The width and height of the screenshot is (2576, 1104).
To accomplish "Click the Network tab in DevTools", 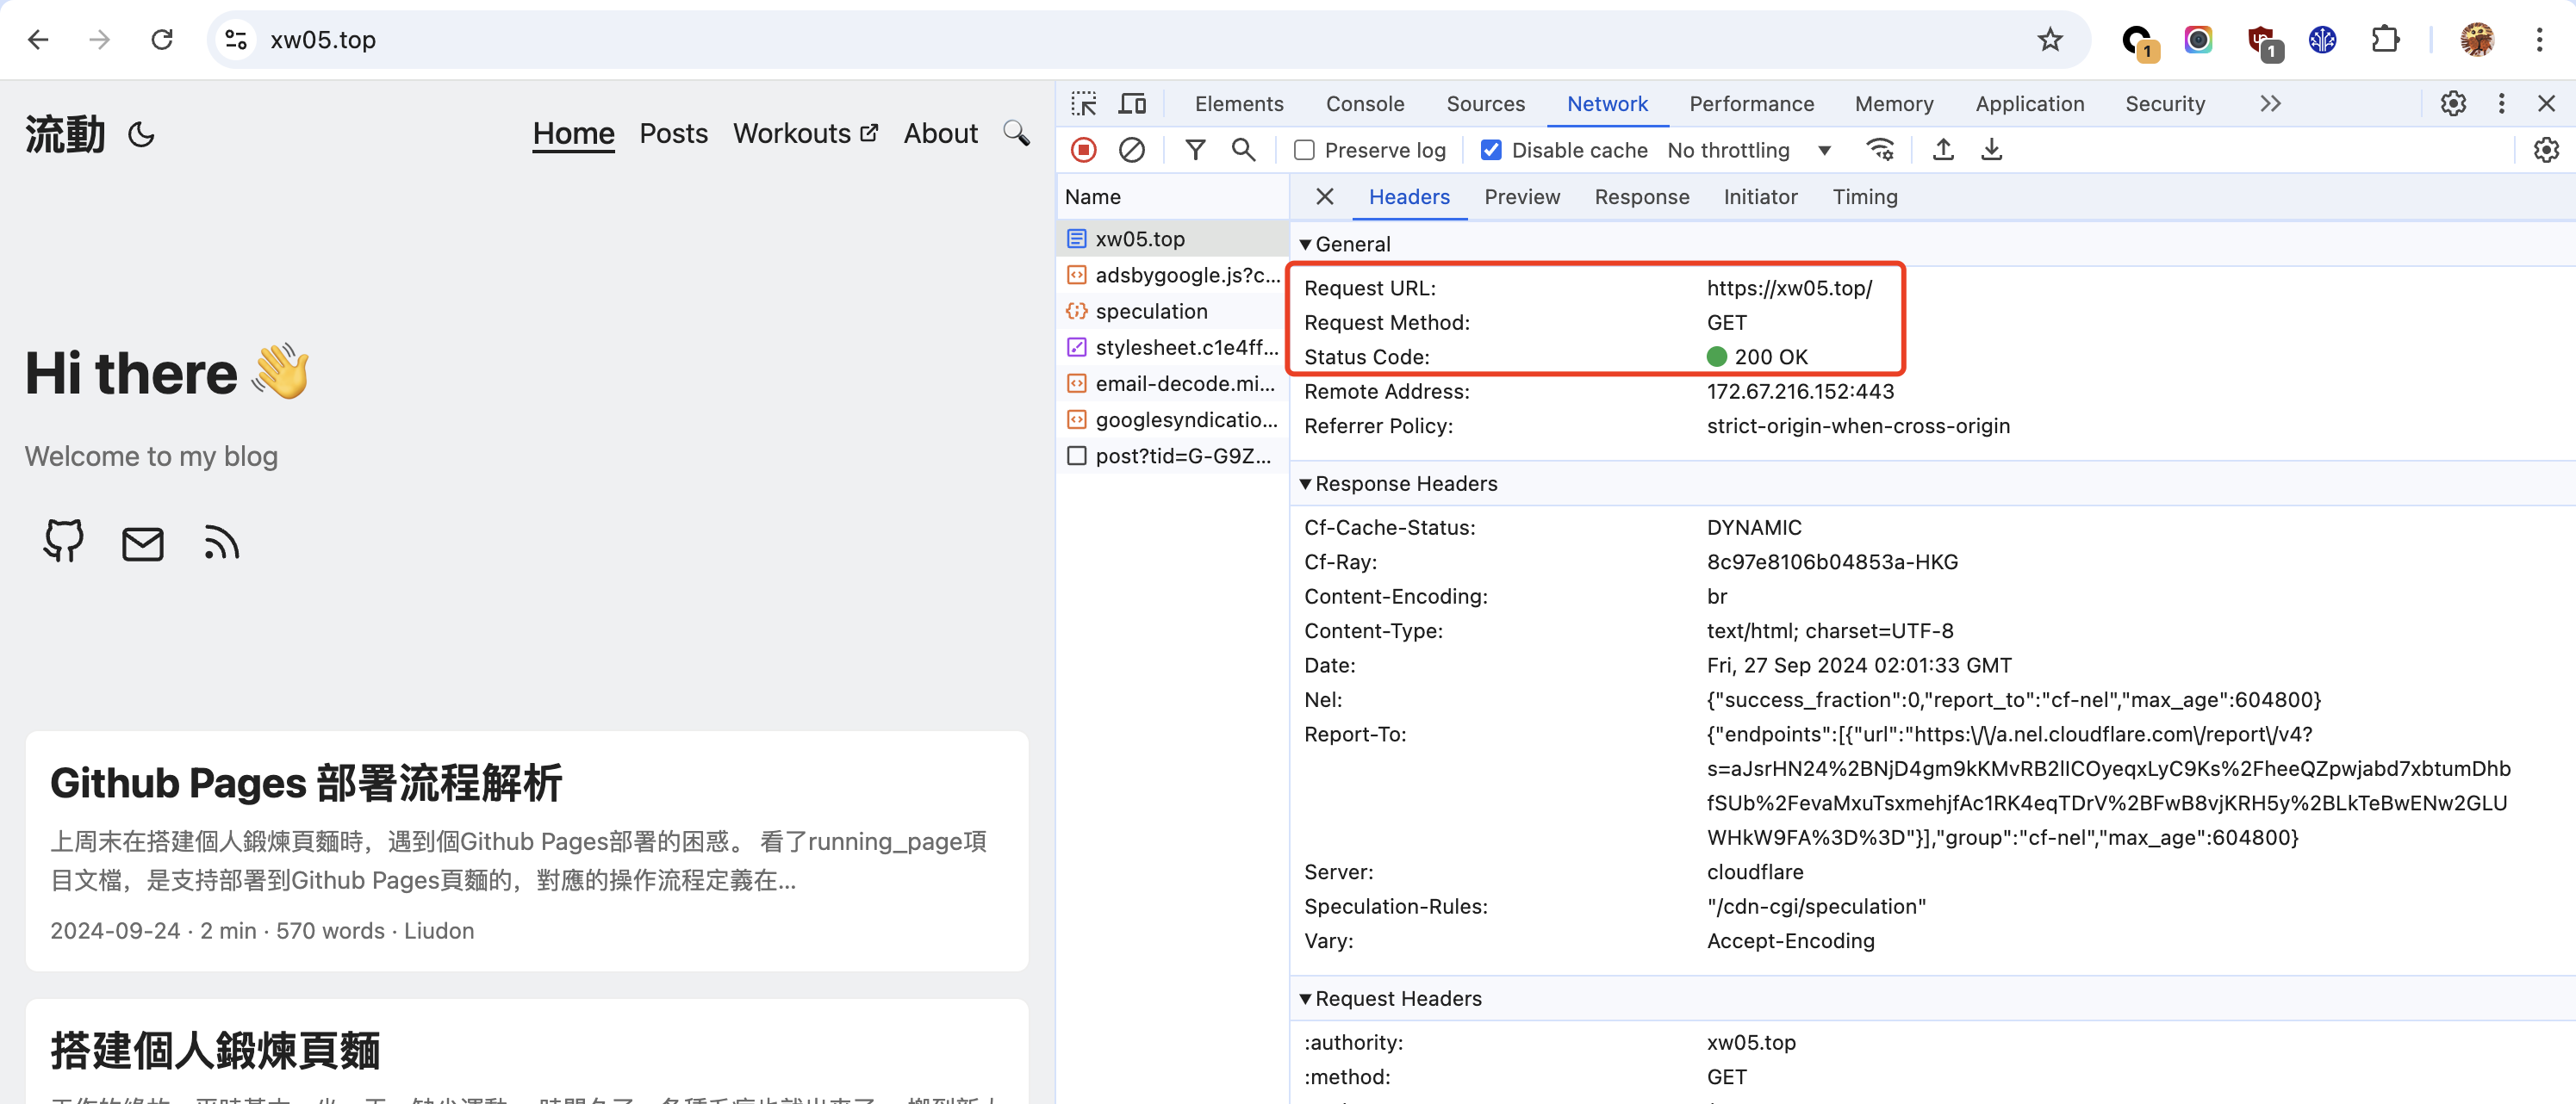I will [x=1607, y=102].
